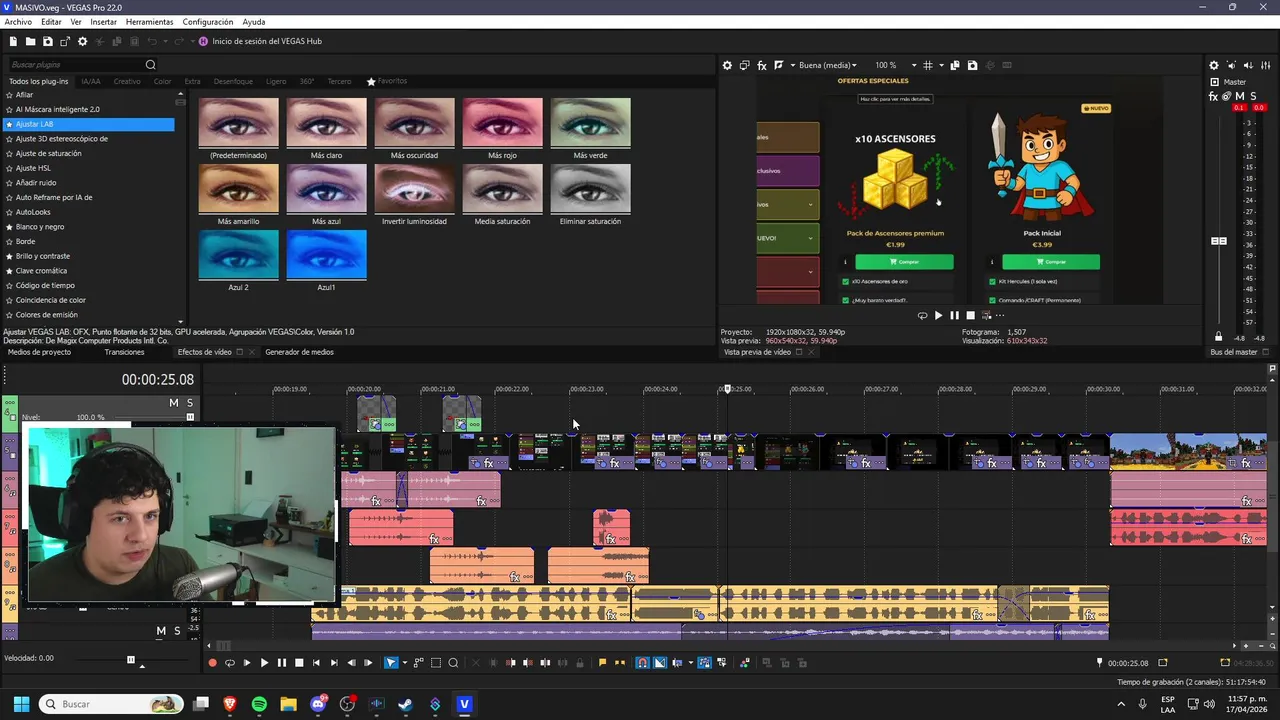The image size is (1280, 720).
Task: Choose the Invertir luminosidad preset thumbnail
Action: click(414, 189)
